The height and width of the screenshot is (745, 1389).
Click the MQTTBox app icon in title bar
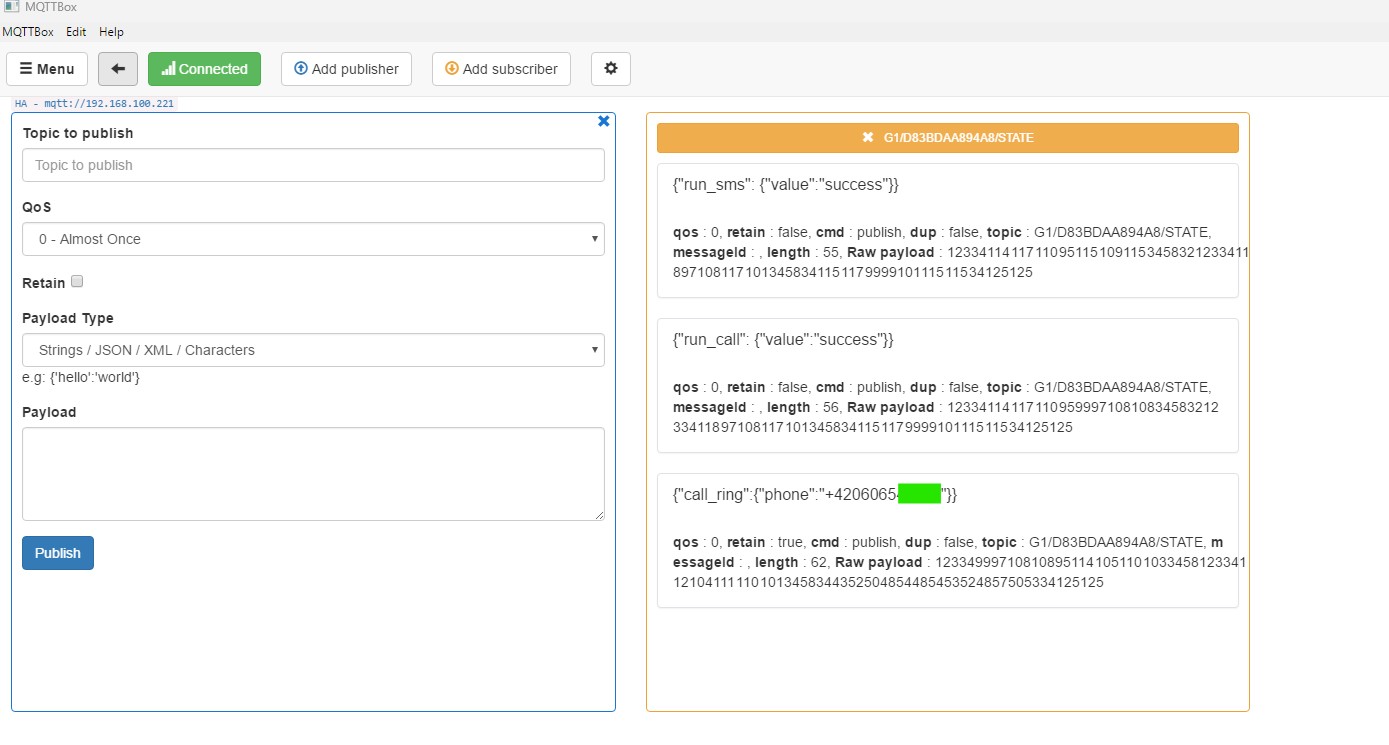click(11, 7)
